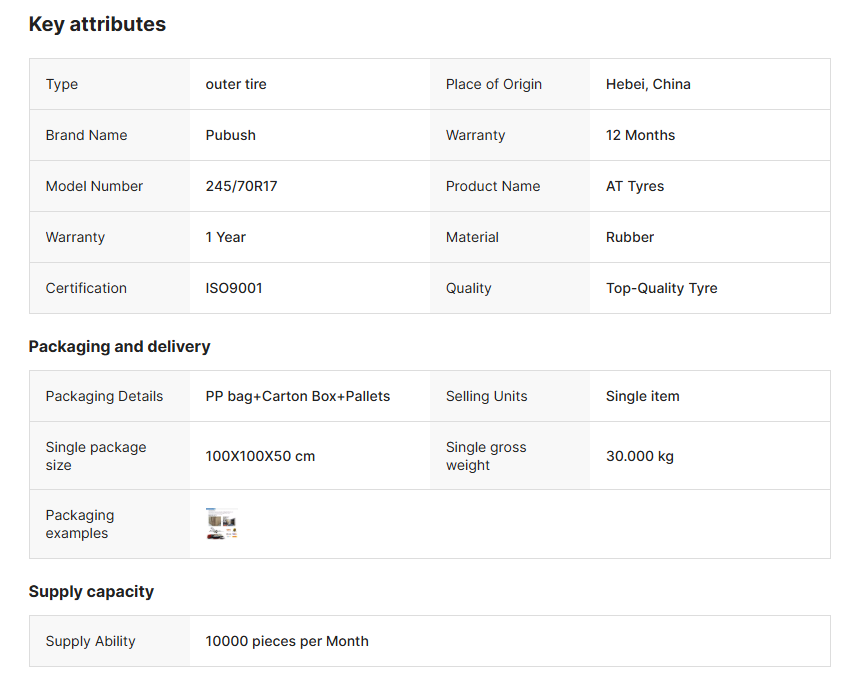Click the AT Tyres product name value
This screenshot has width=861, height=681.
[634, 186]
